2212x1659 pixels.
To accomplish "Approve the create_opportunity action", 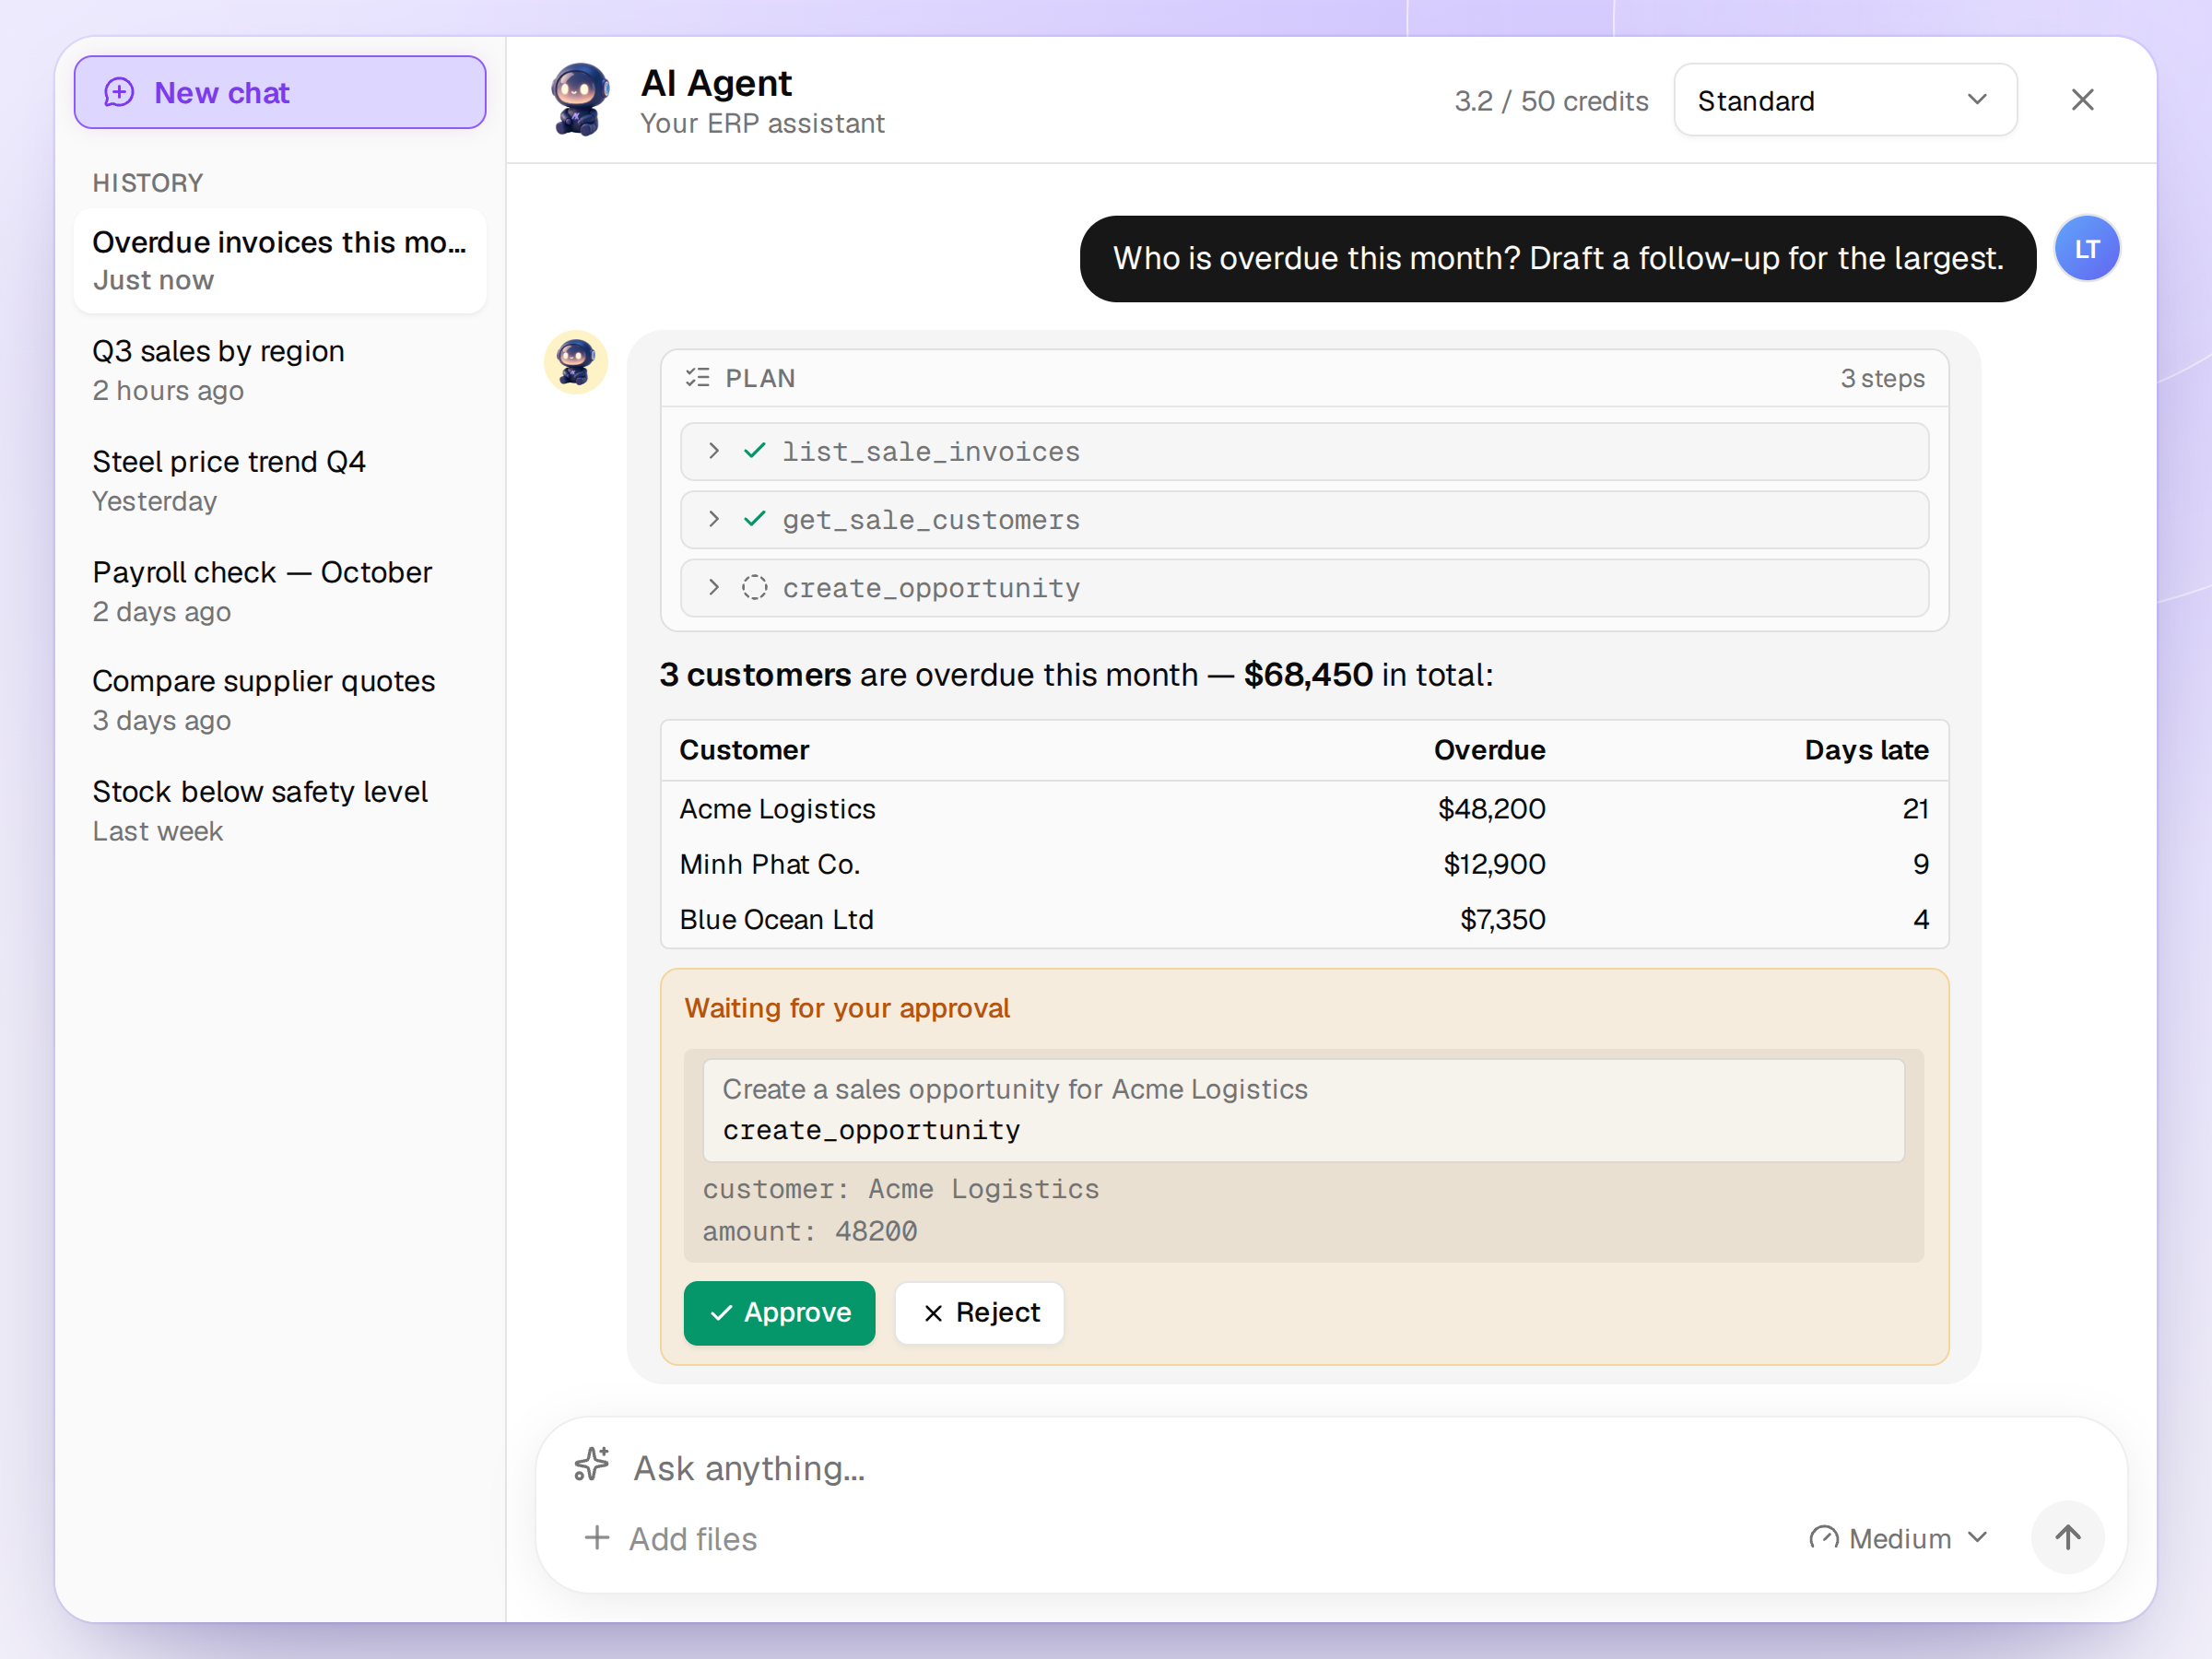I will 779,1312.
